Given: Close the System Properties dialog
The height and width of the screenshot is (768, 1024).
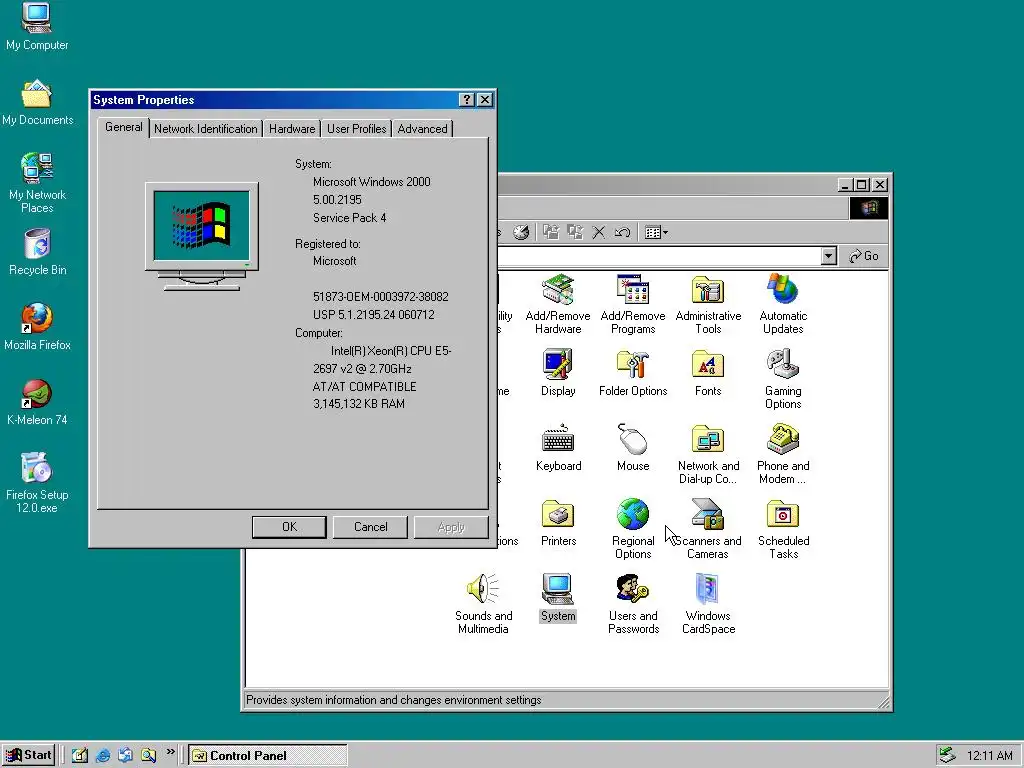Looking at the screenshot, I should pyautogui.click(x=485, y=99).
